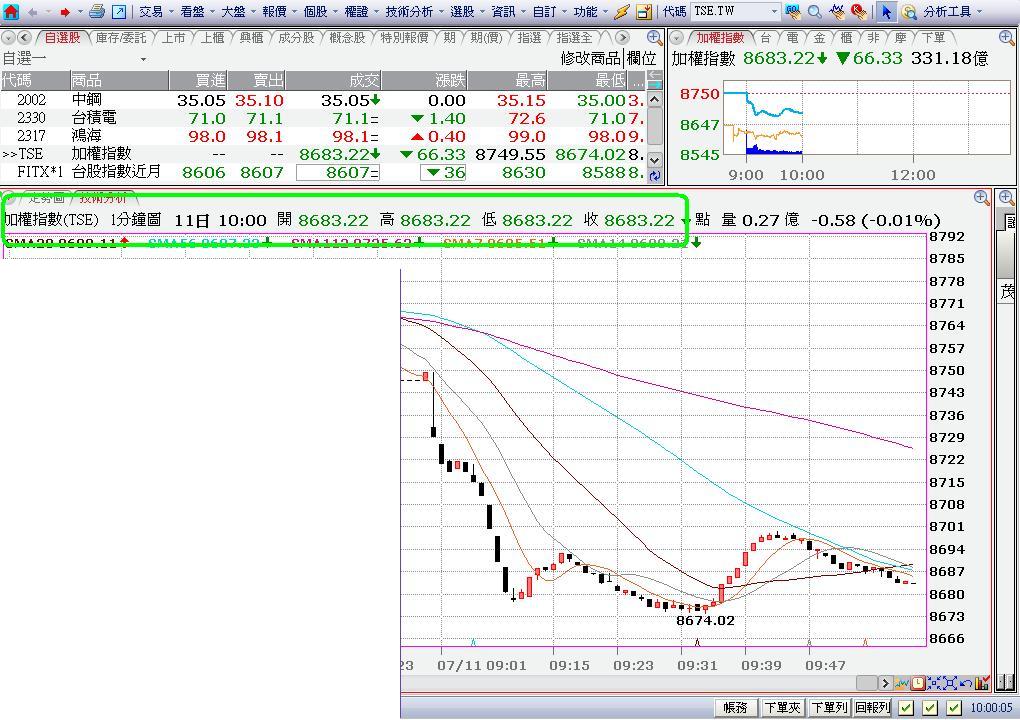Image resolution: width=1020 pixels, height=720 pixels.
Task: Open the back button history arrow
Action: (48, 12)
